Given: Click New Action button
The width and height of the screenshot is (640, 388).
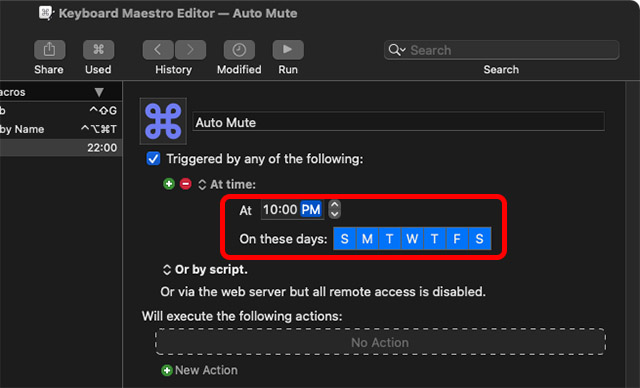Looking at the screenshot, I should [200, 370].
